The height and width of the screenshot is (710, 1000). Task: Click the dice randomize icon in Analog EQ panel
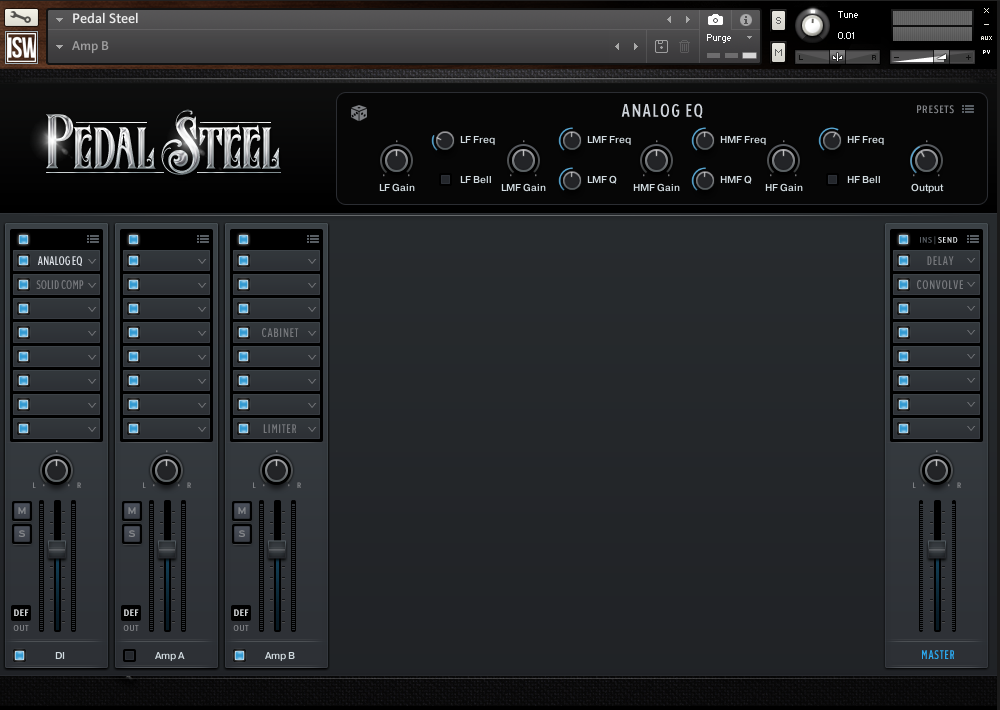(x=358, y=113)
